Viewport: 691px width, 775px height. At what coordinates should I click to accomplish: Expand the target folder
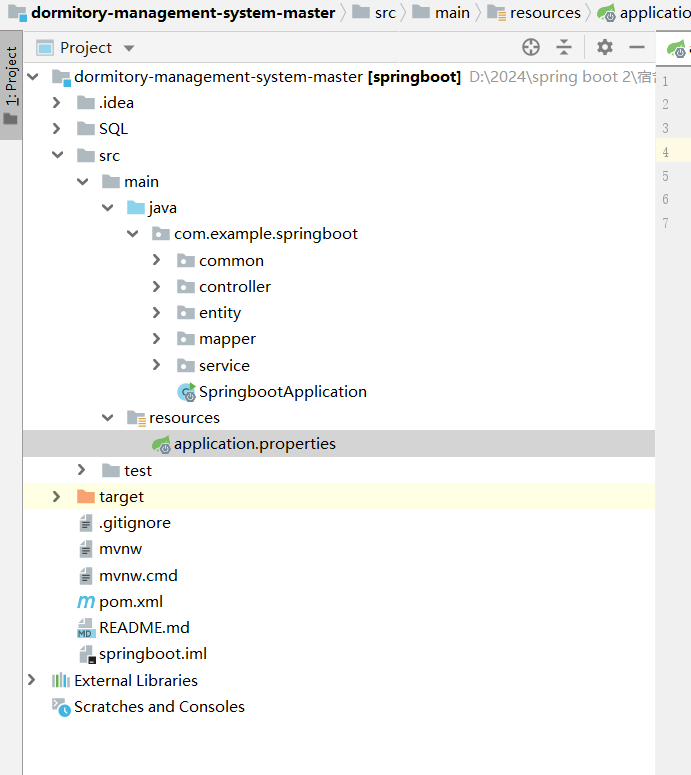58,497
